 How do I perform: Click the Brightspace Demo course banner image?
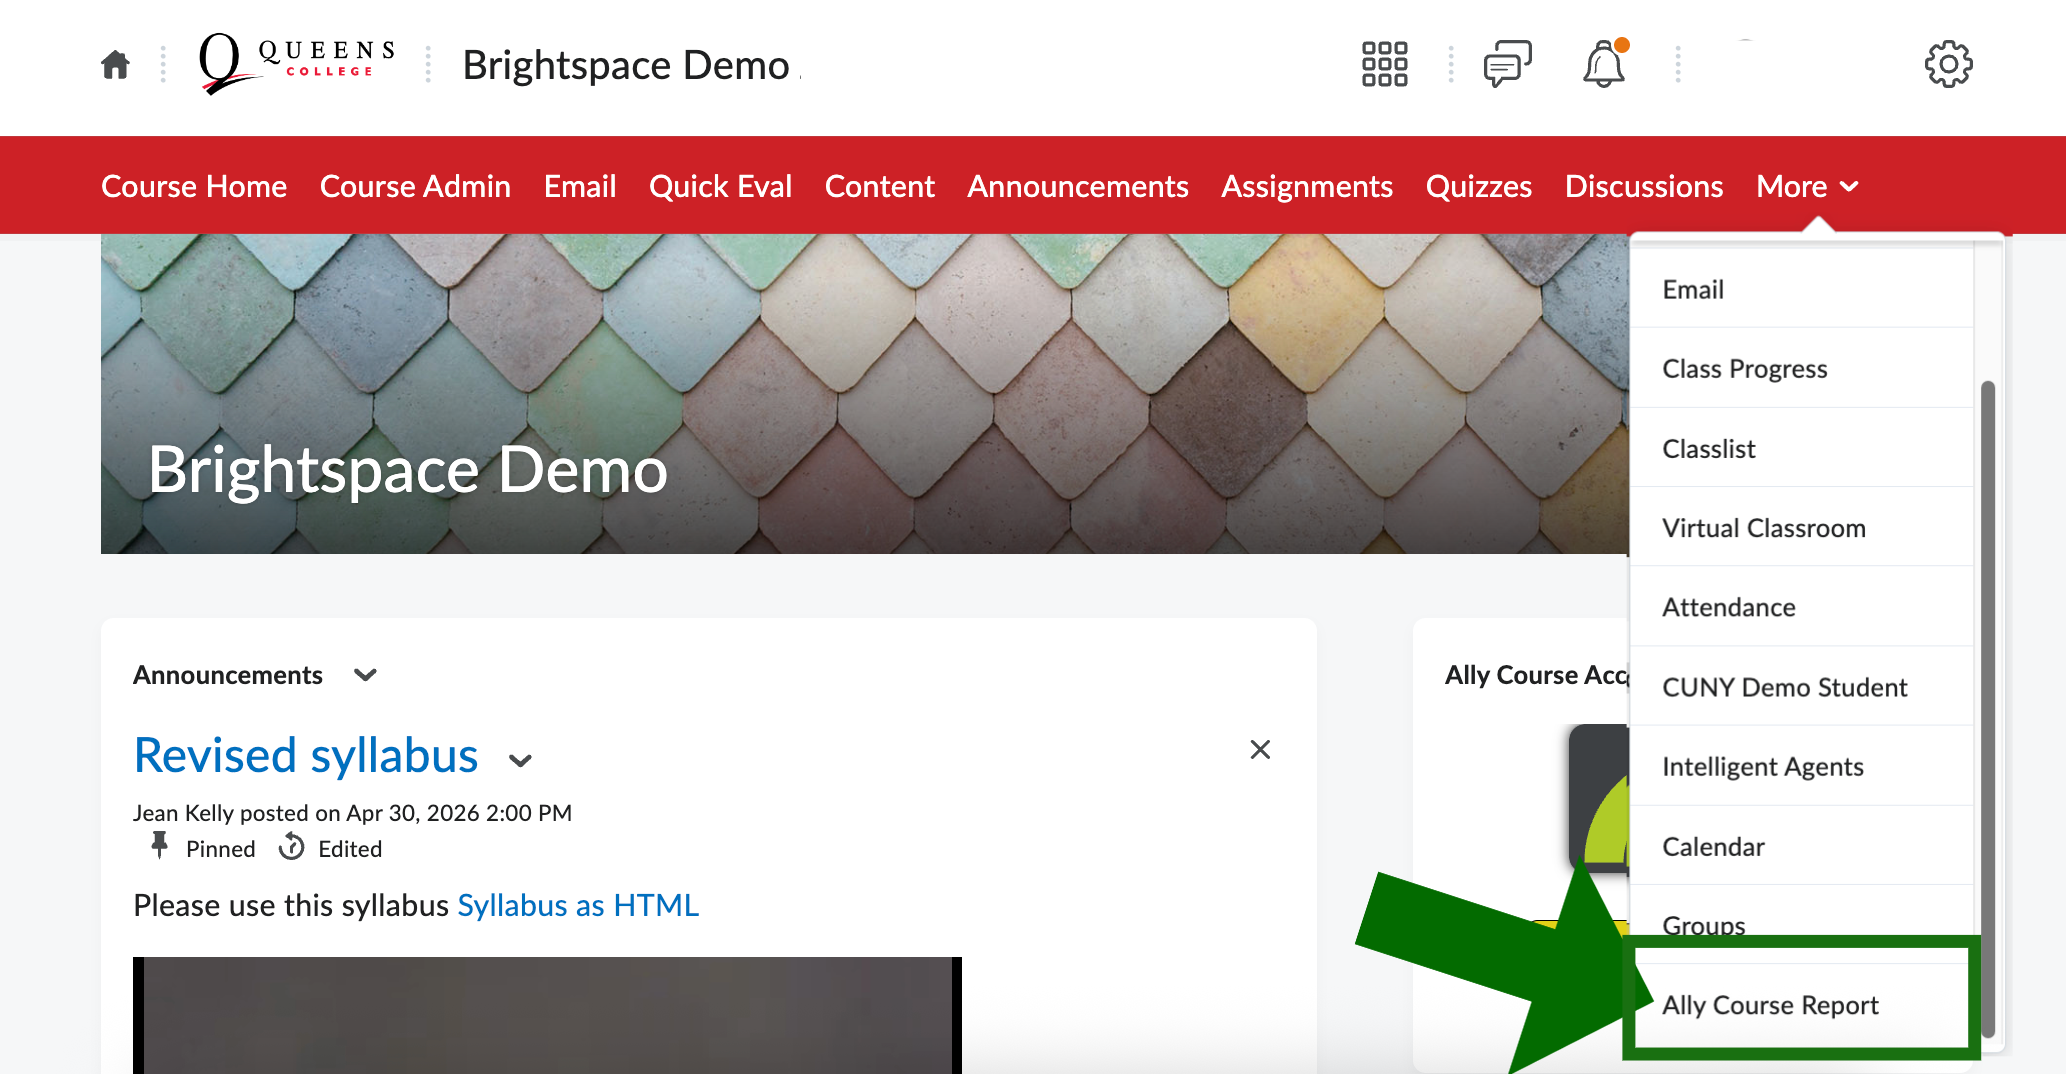tap(865, 394)
